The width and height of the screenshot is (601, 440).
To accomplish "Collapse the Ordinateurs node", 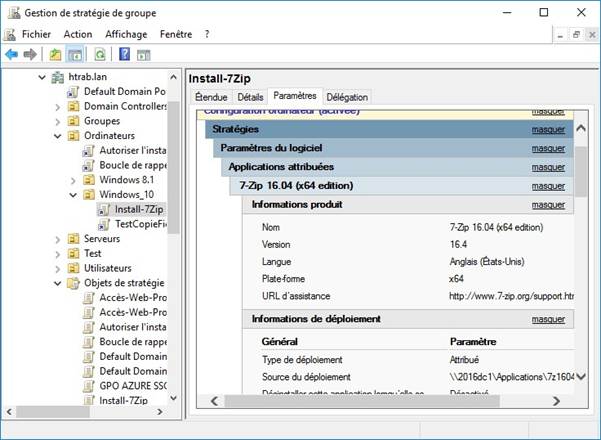I will tap(57, 136).
